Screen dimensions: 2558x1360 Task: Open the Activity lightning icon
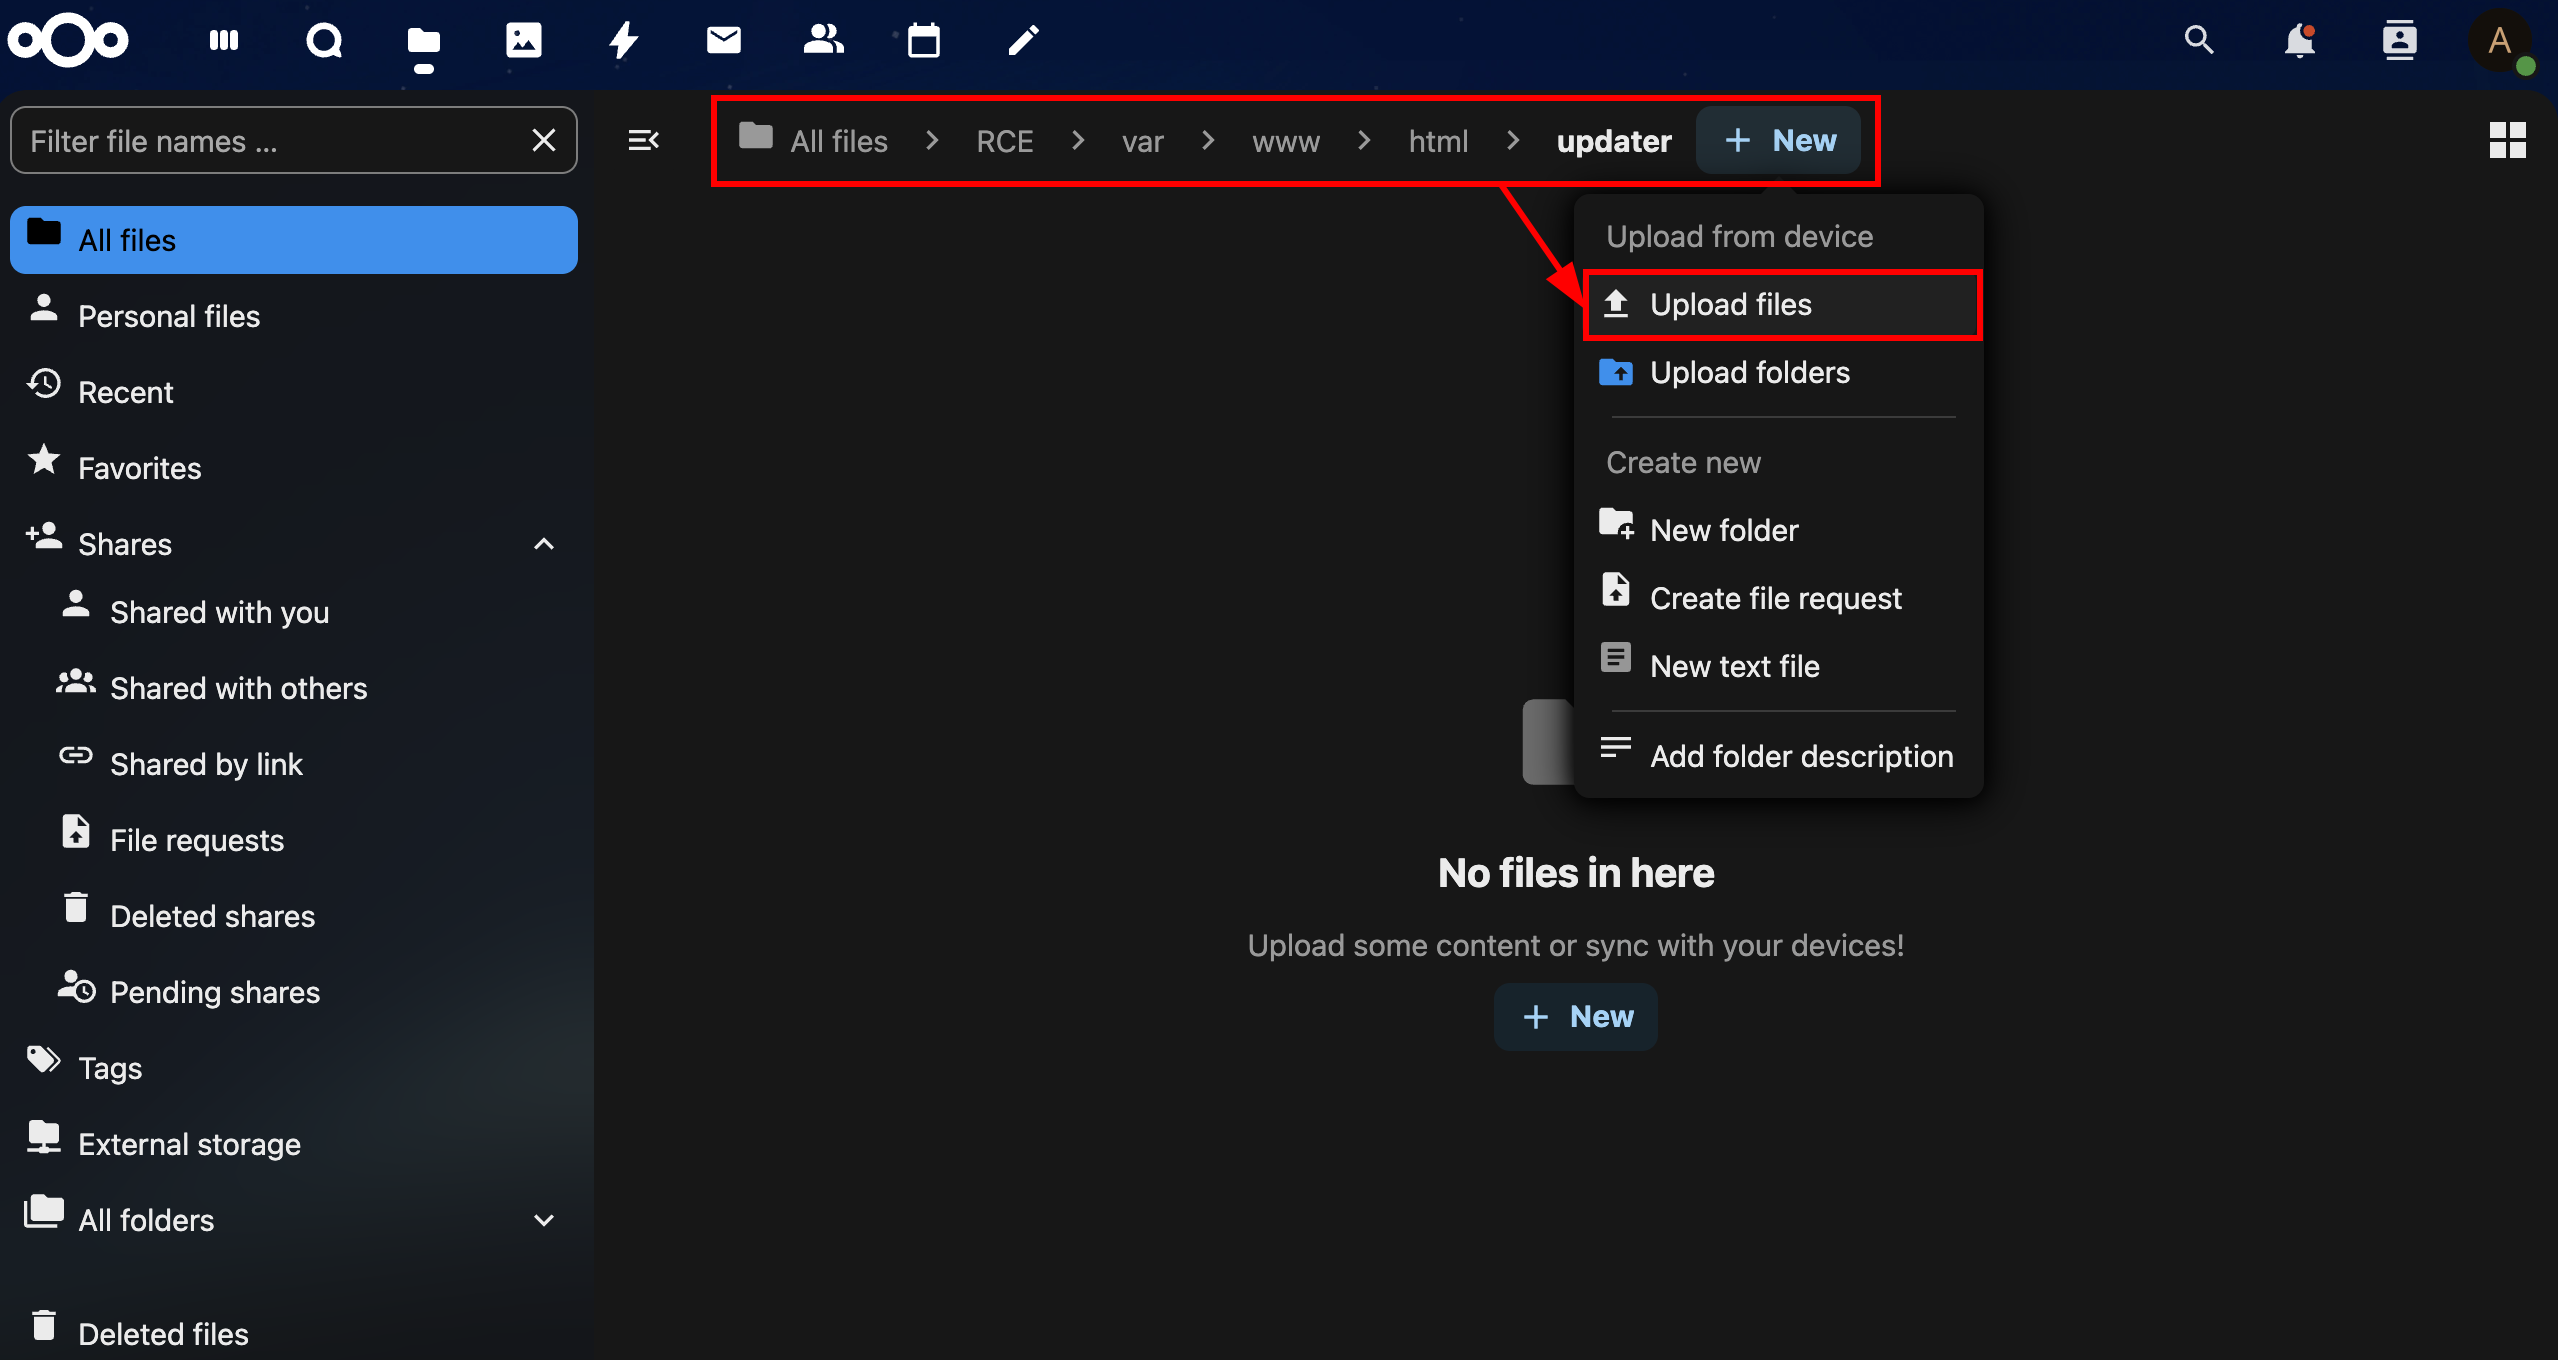(x=624, y=40)
